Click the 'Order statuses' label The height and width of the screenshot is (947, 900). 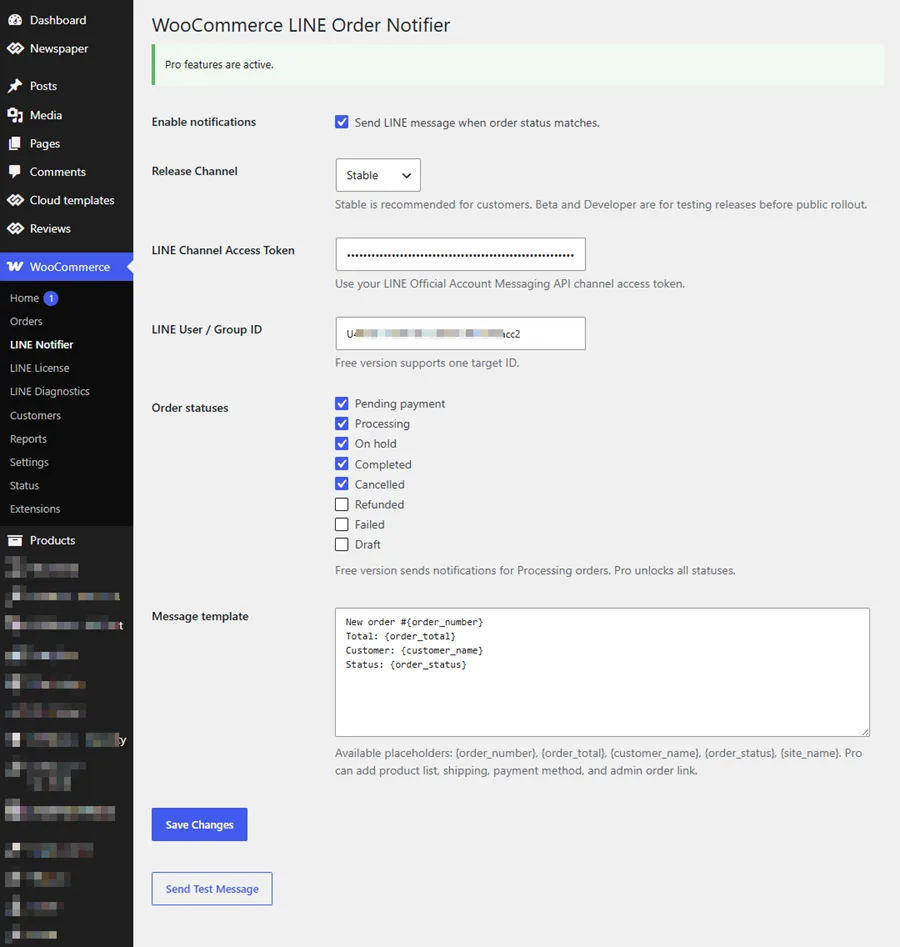pos(190,408)
